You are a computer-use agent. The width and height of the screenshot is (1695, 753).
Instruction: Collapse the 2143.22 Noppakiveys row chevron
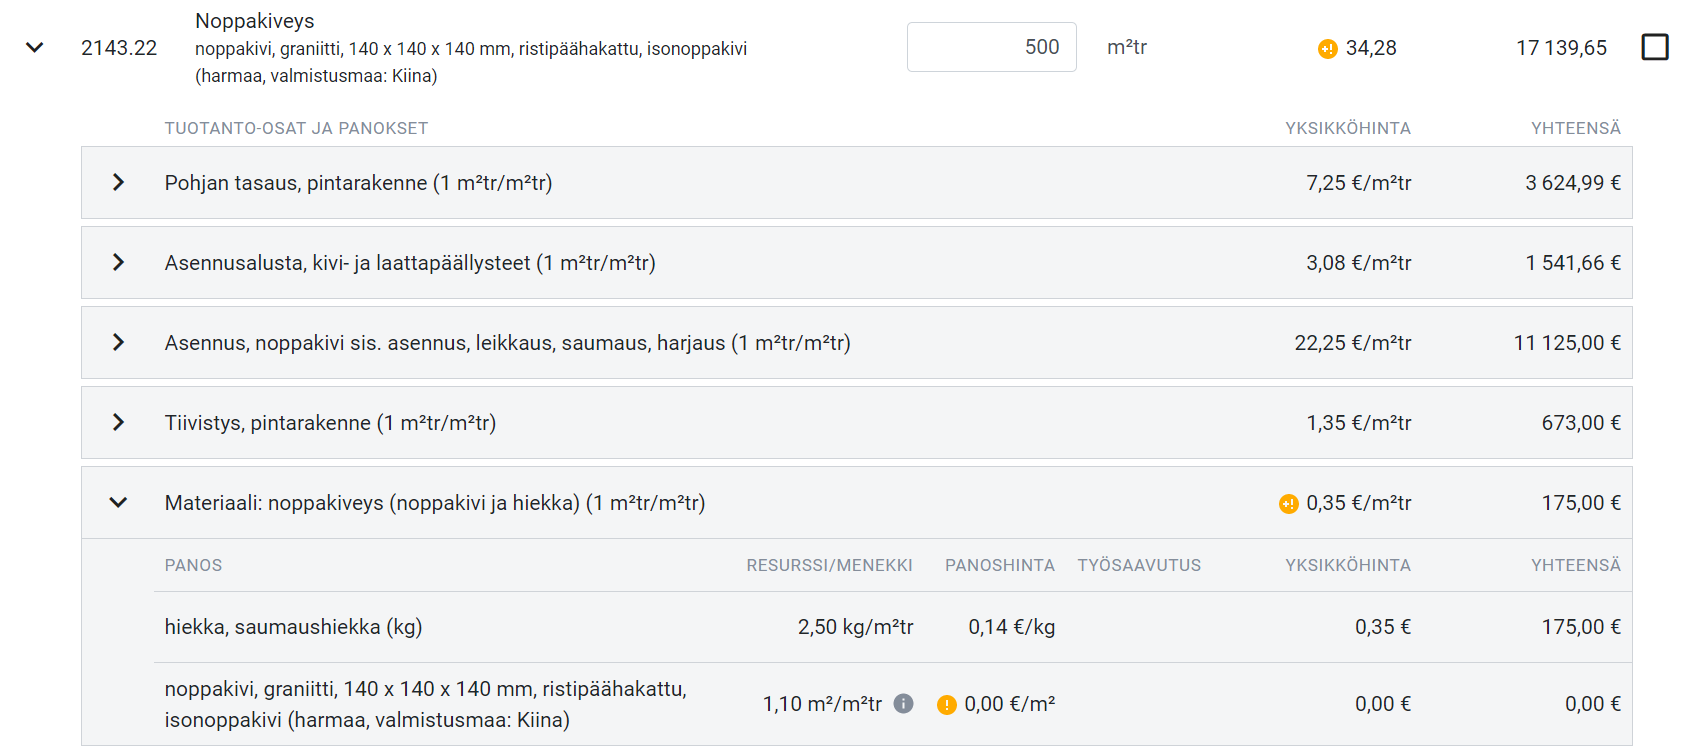pos(35,47)
